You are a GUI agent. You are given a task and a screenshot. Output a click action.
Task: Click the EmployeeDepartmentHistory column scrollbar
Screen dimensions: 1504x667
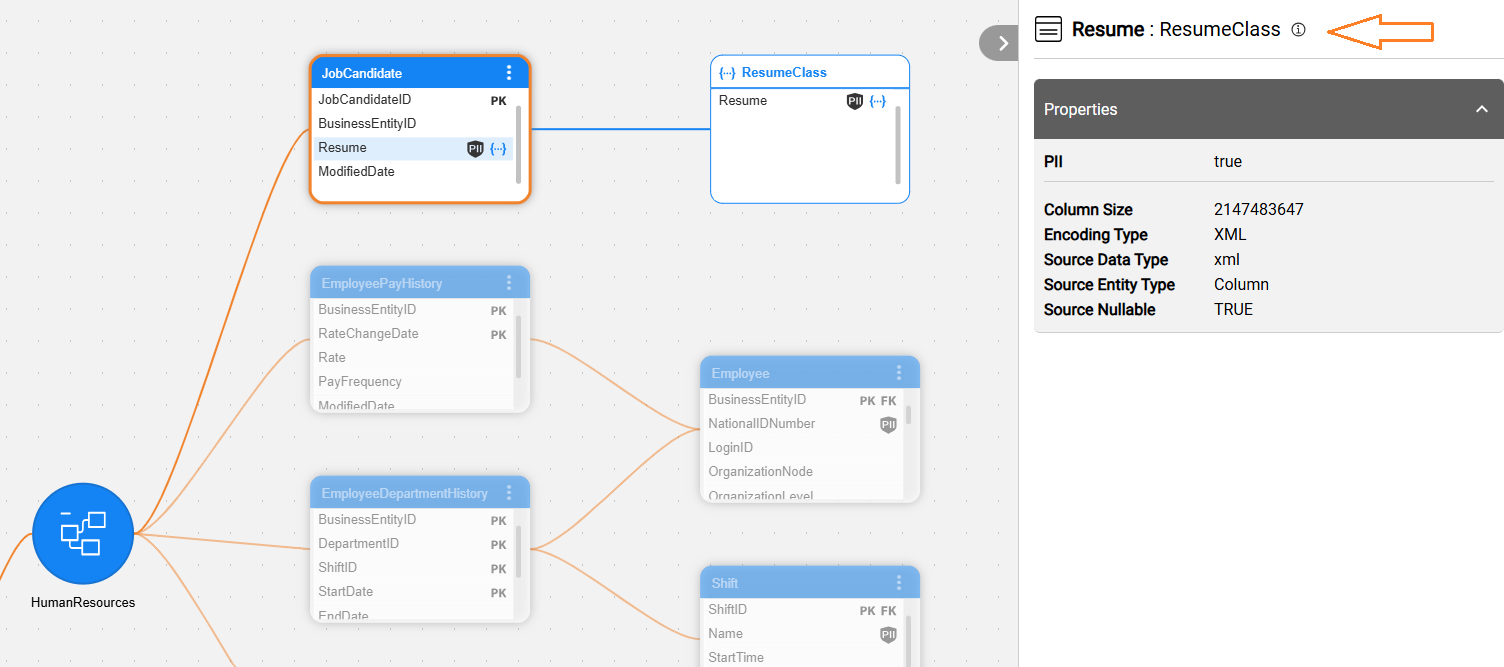(518, 551)
